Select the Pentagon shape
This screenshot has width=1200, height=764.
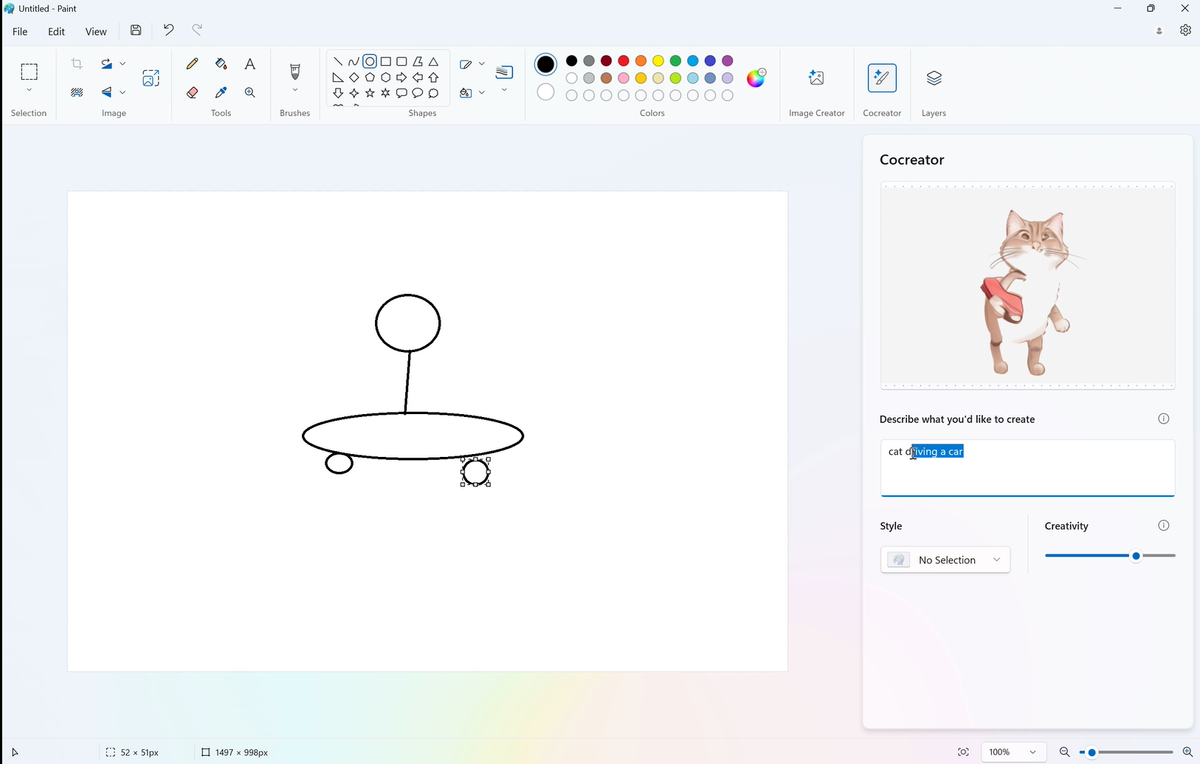point(370,78)
